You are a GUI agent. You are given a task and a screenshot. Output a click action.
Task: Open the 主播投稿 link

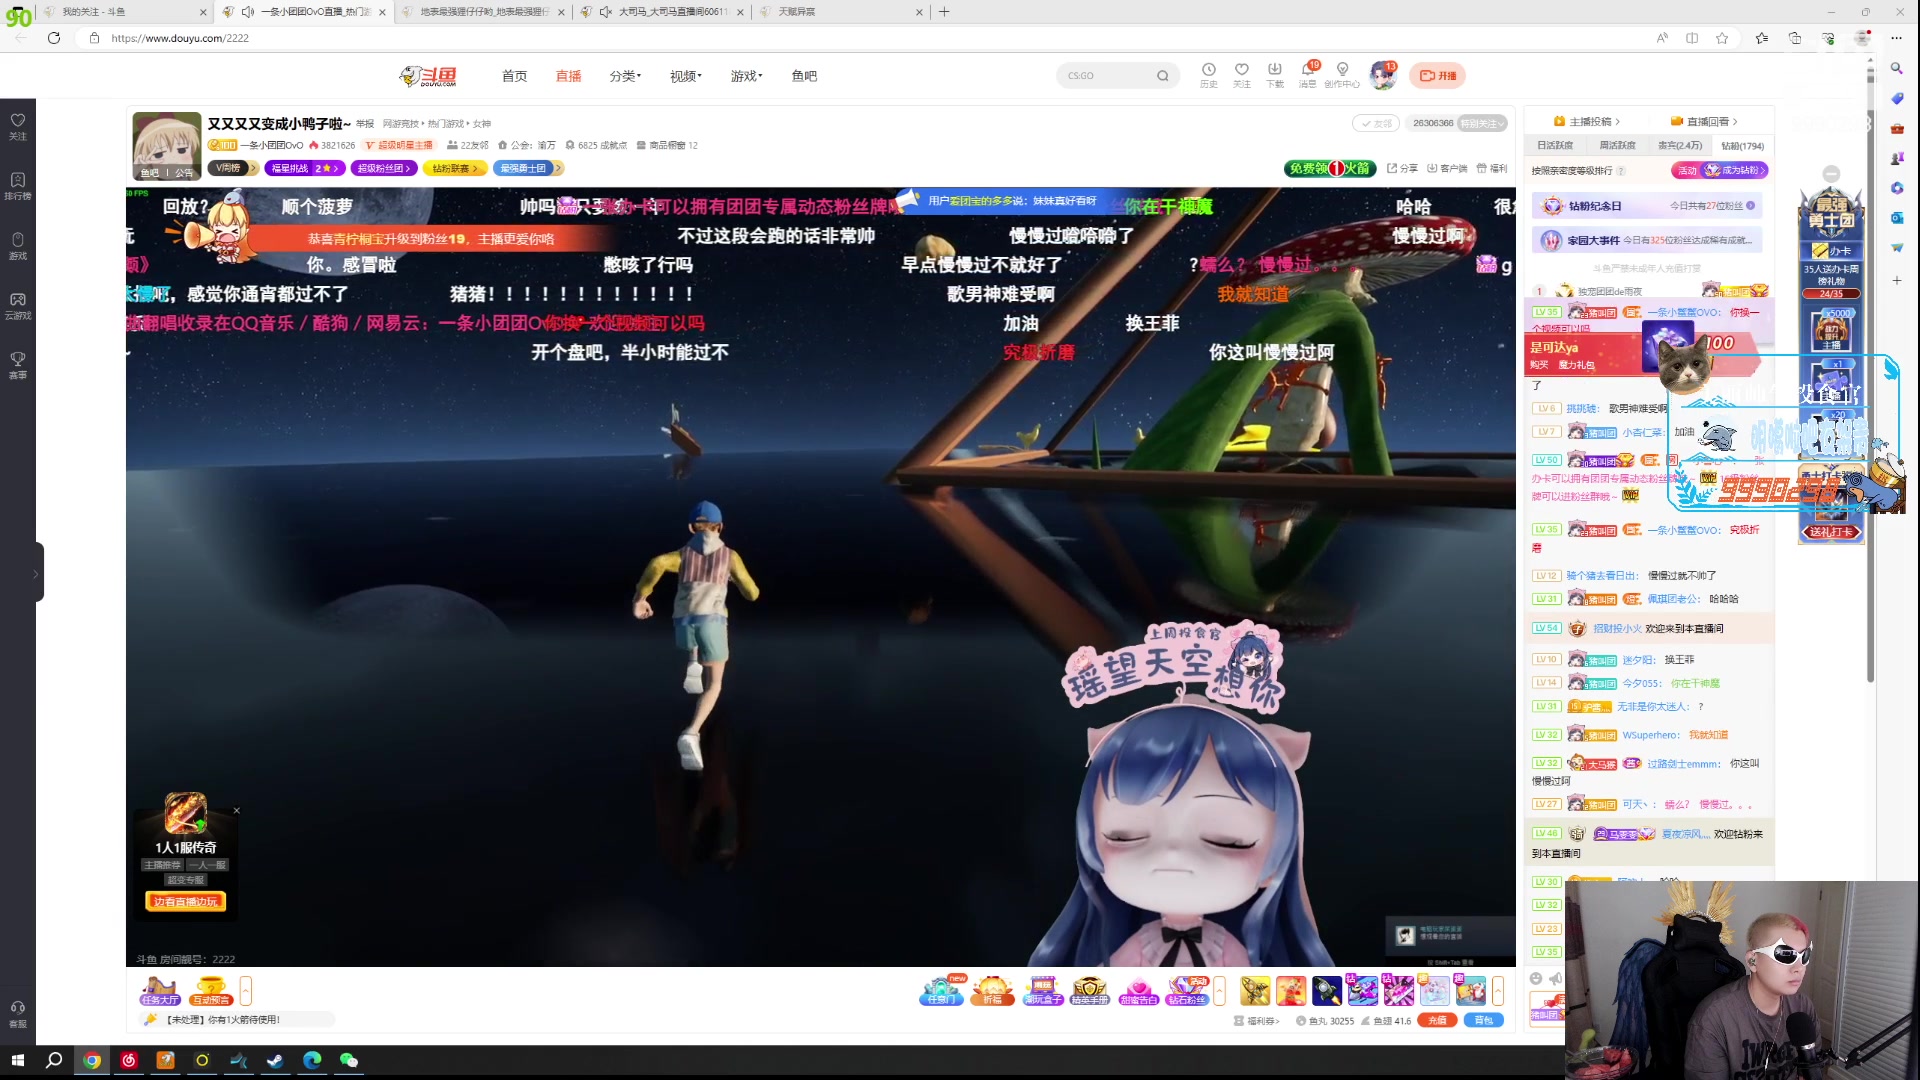click(x=1587, y=121)
